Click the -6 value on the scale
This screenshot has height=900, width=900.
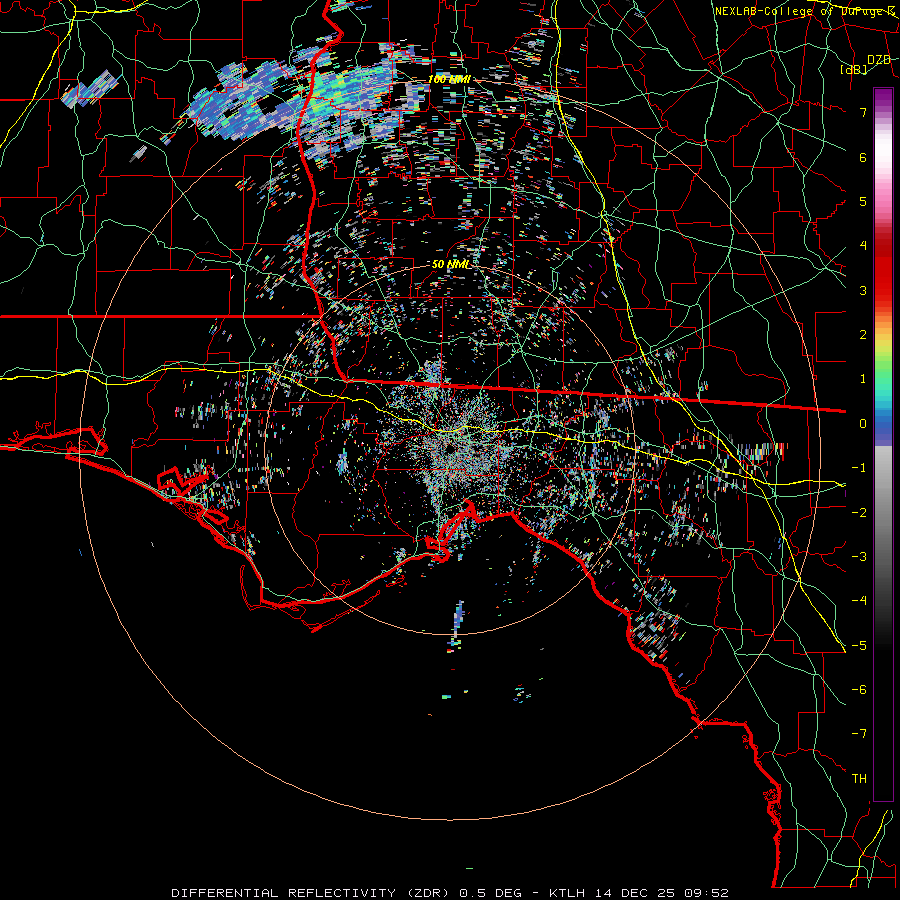tap(859, 689)
